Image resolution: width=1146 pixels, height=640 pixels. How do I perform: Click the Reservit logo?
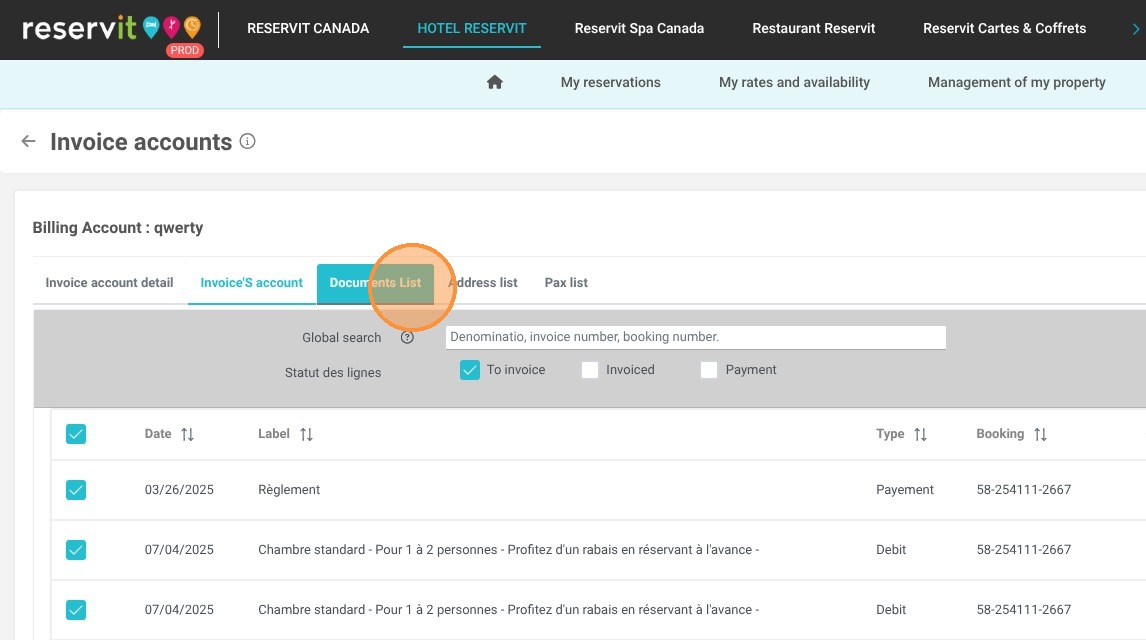(111, 29)
